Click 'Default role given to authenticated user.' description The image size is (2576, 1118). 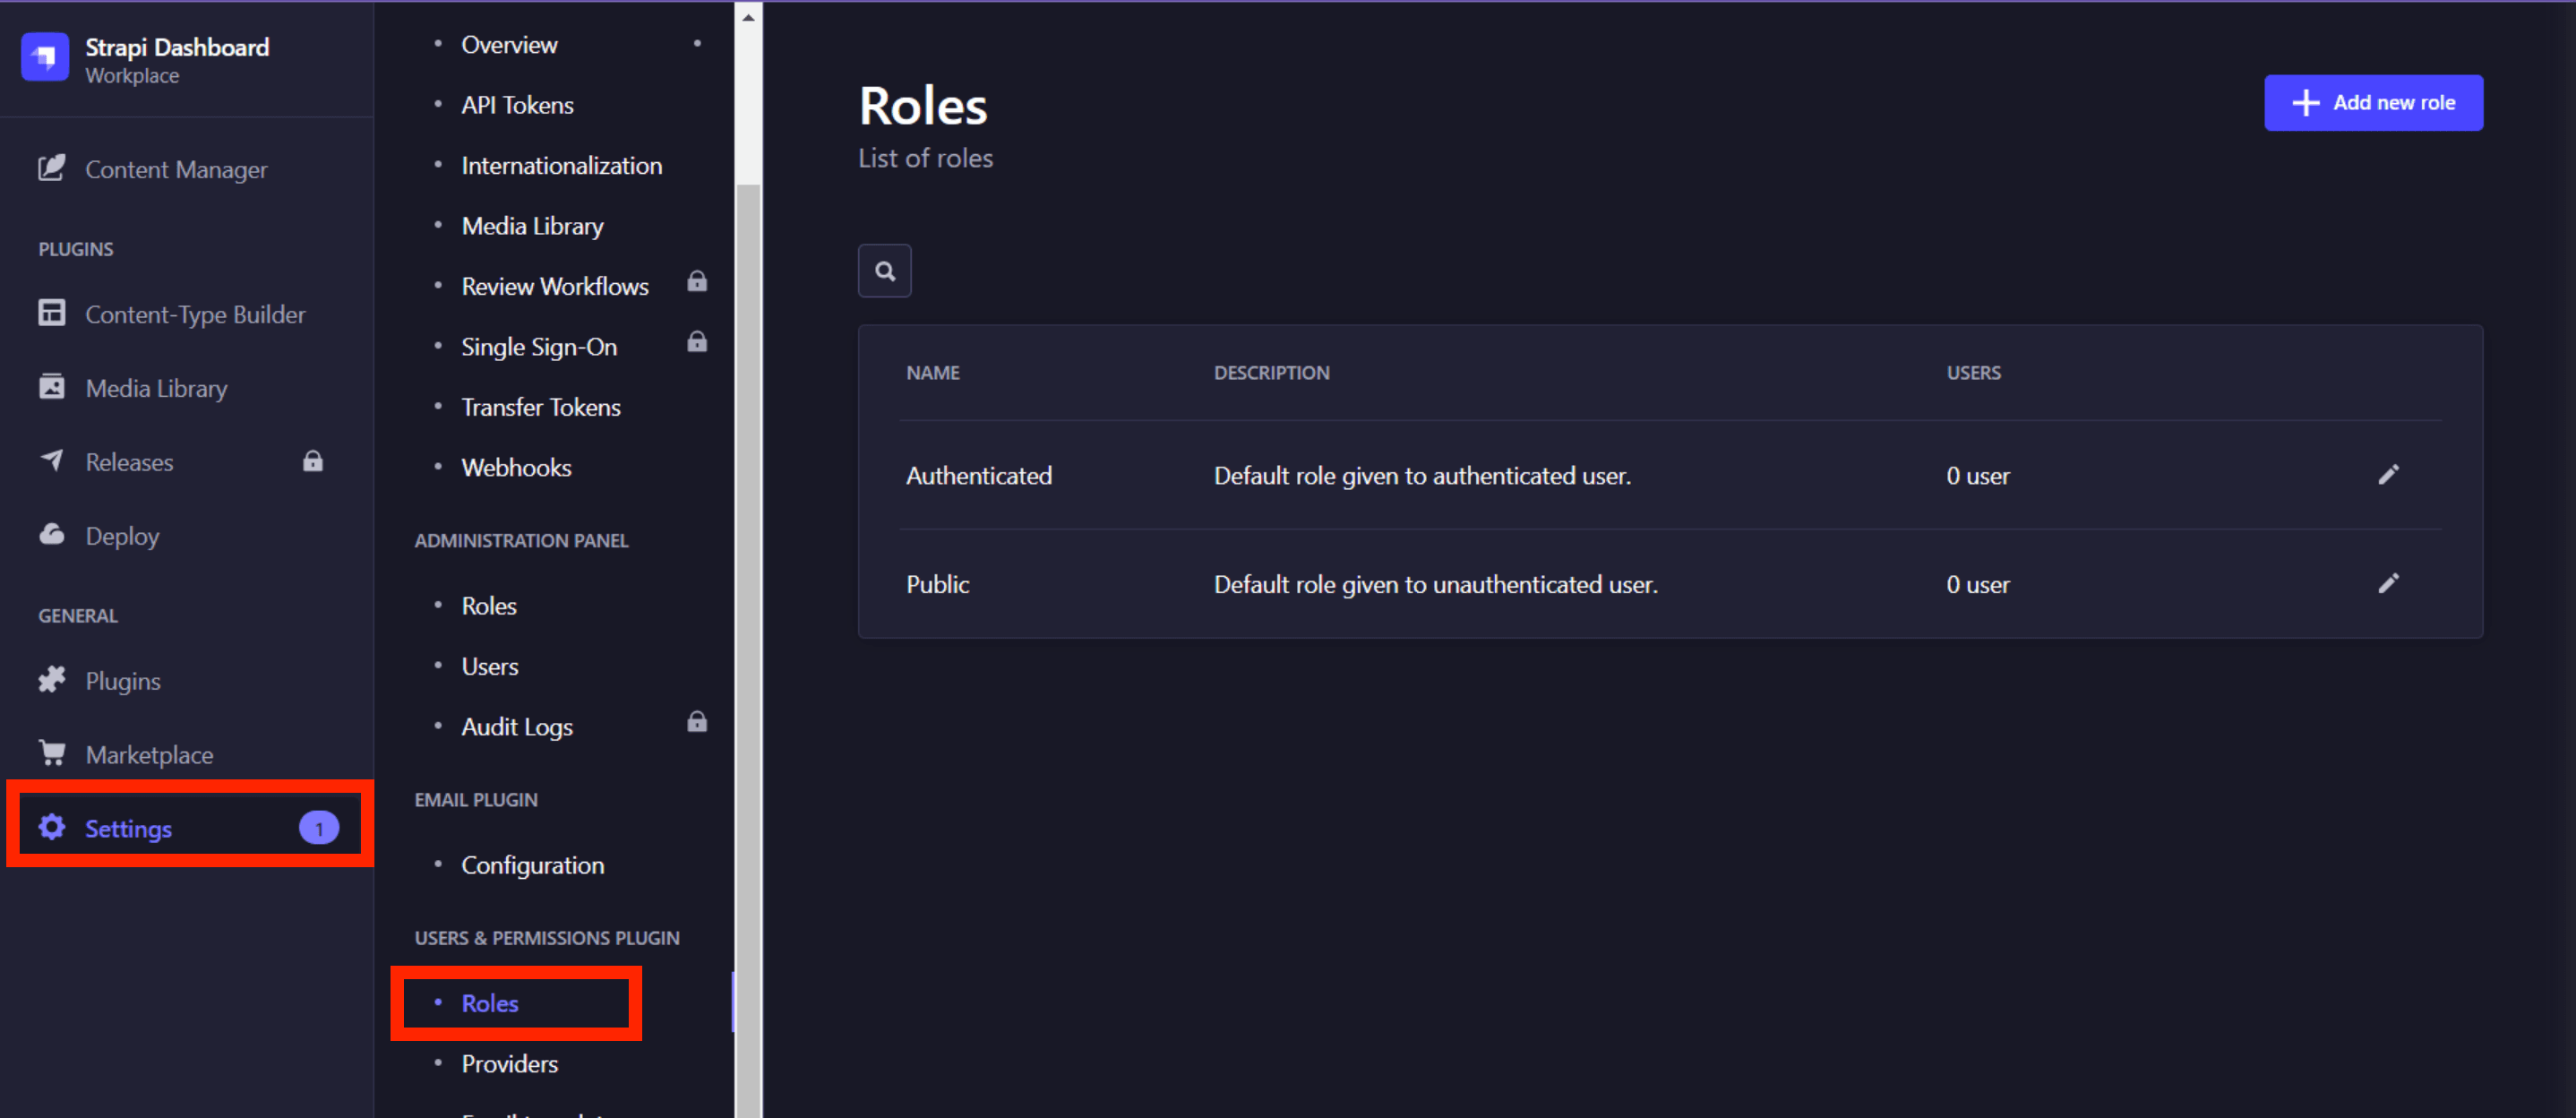pyautogui.click(x=1422, y=476)
